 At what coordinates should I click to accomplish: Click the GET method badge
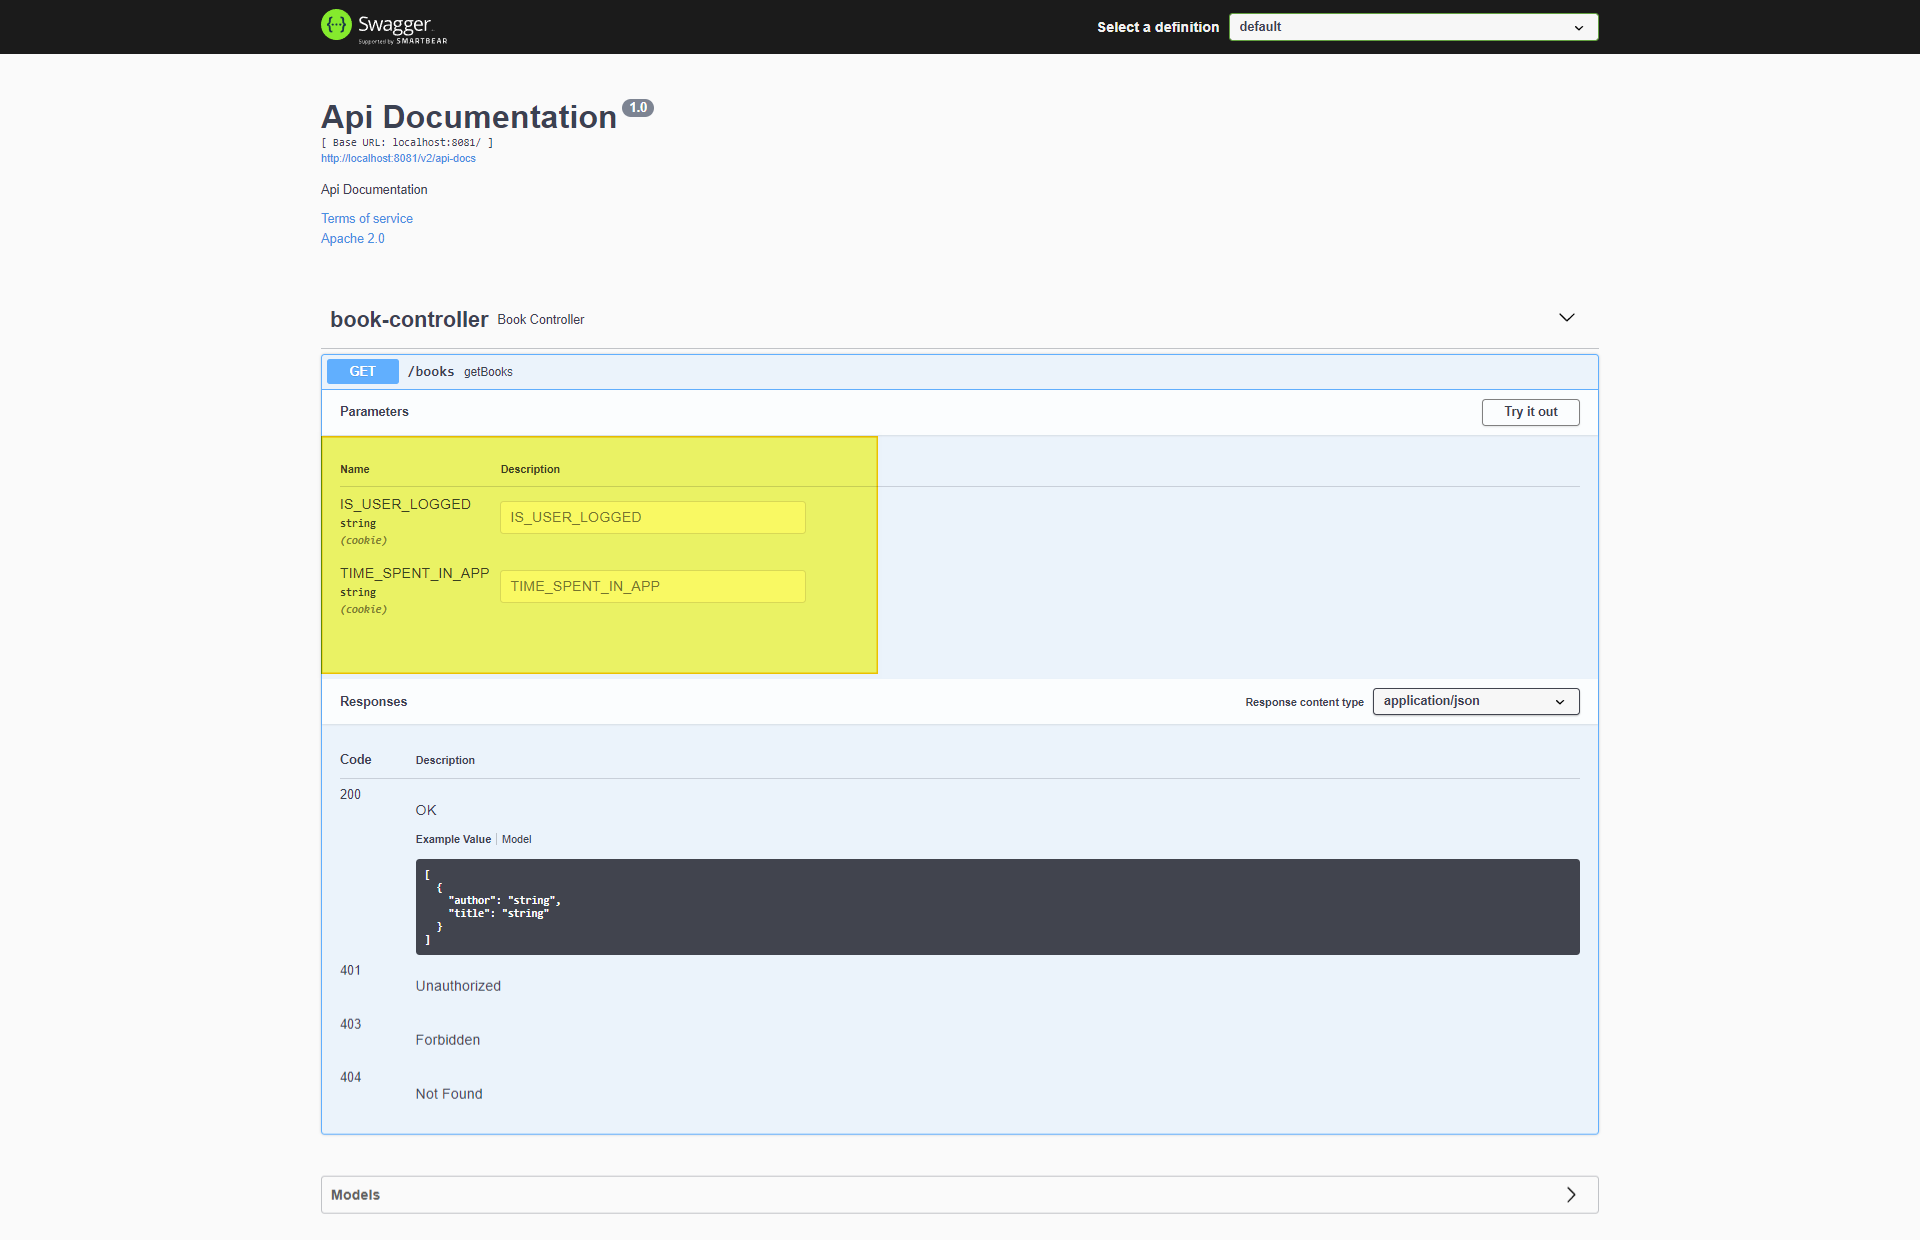click(362, 371)
